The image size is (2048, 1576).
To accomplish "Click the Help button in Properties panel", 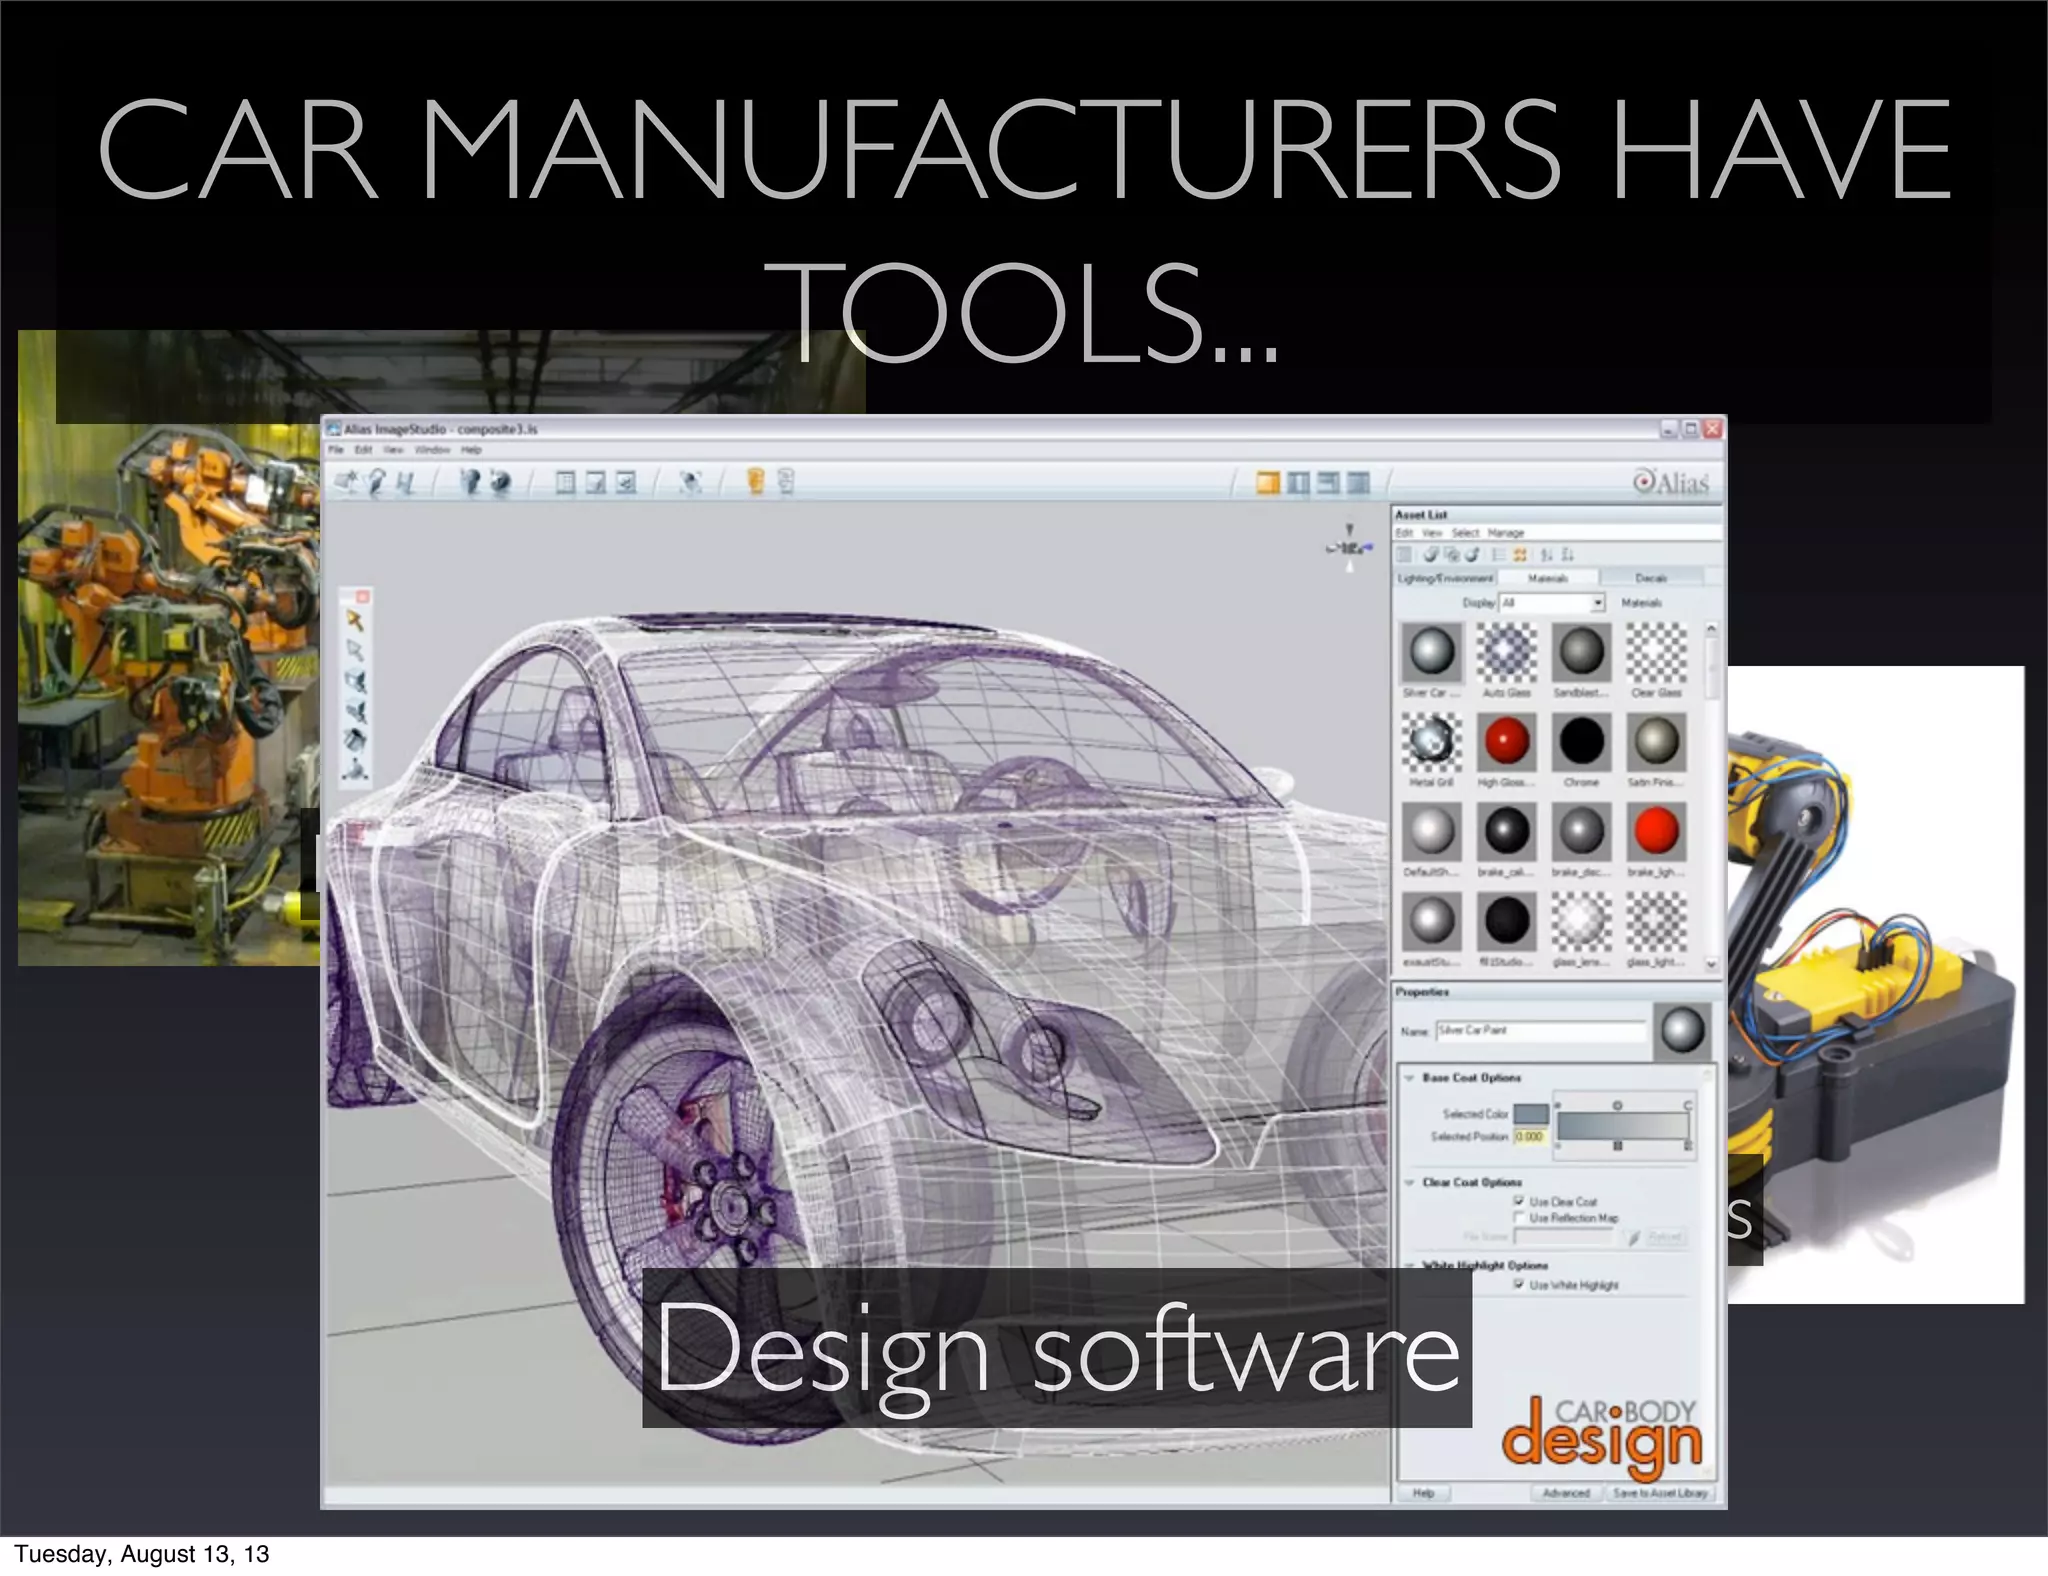I will pyautogui.click(x=1424, y=1493).
